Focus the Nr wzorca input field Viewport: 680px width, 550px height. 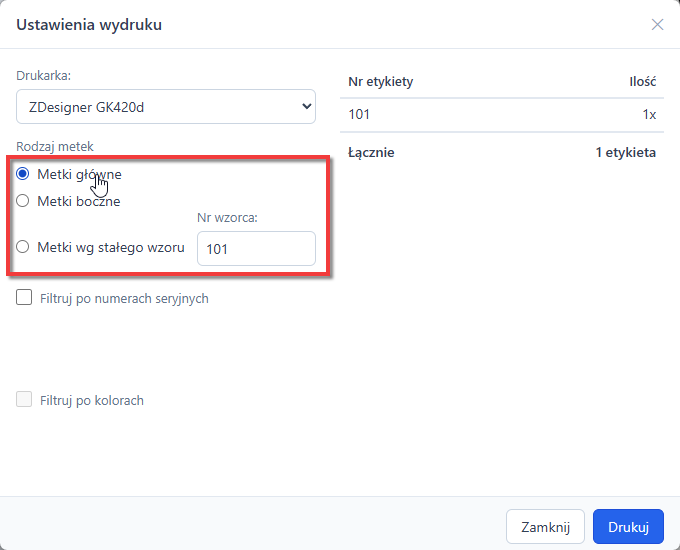click(256, 249)
